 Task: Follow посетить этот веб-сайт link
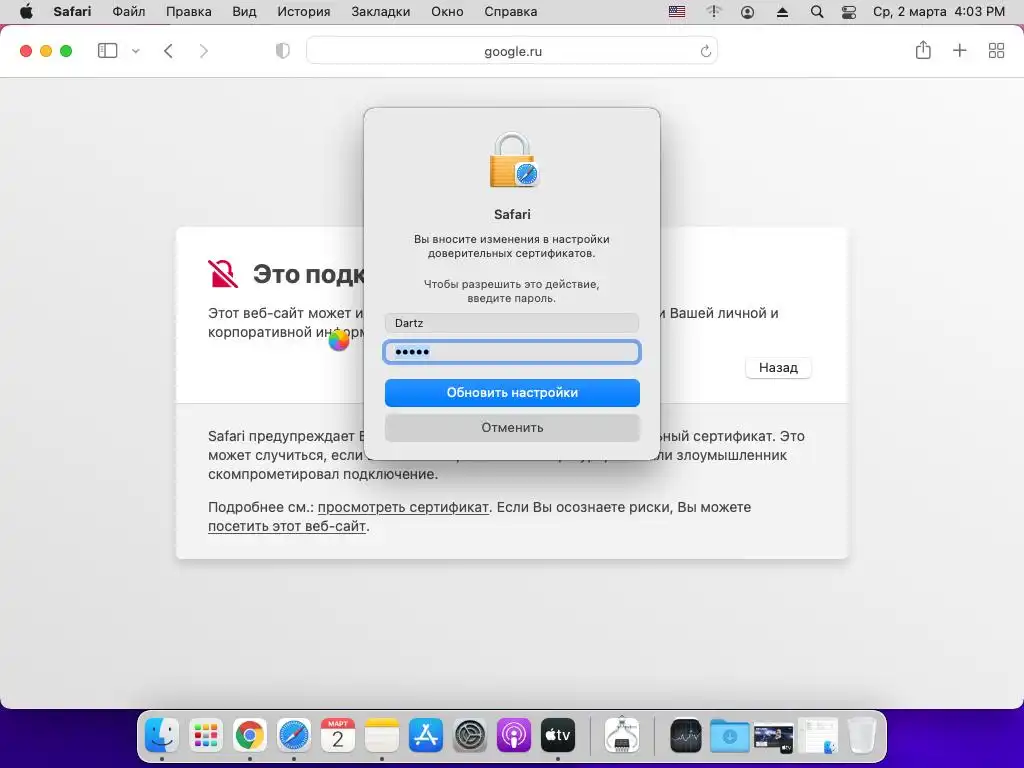(287, 526)
